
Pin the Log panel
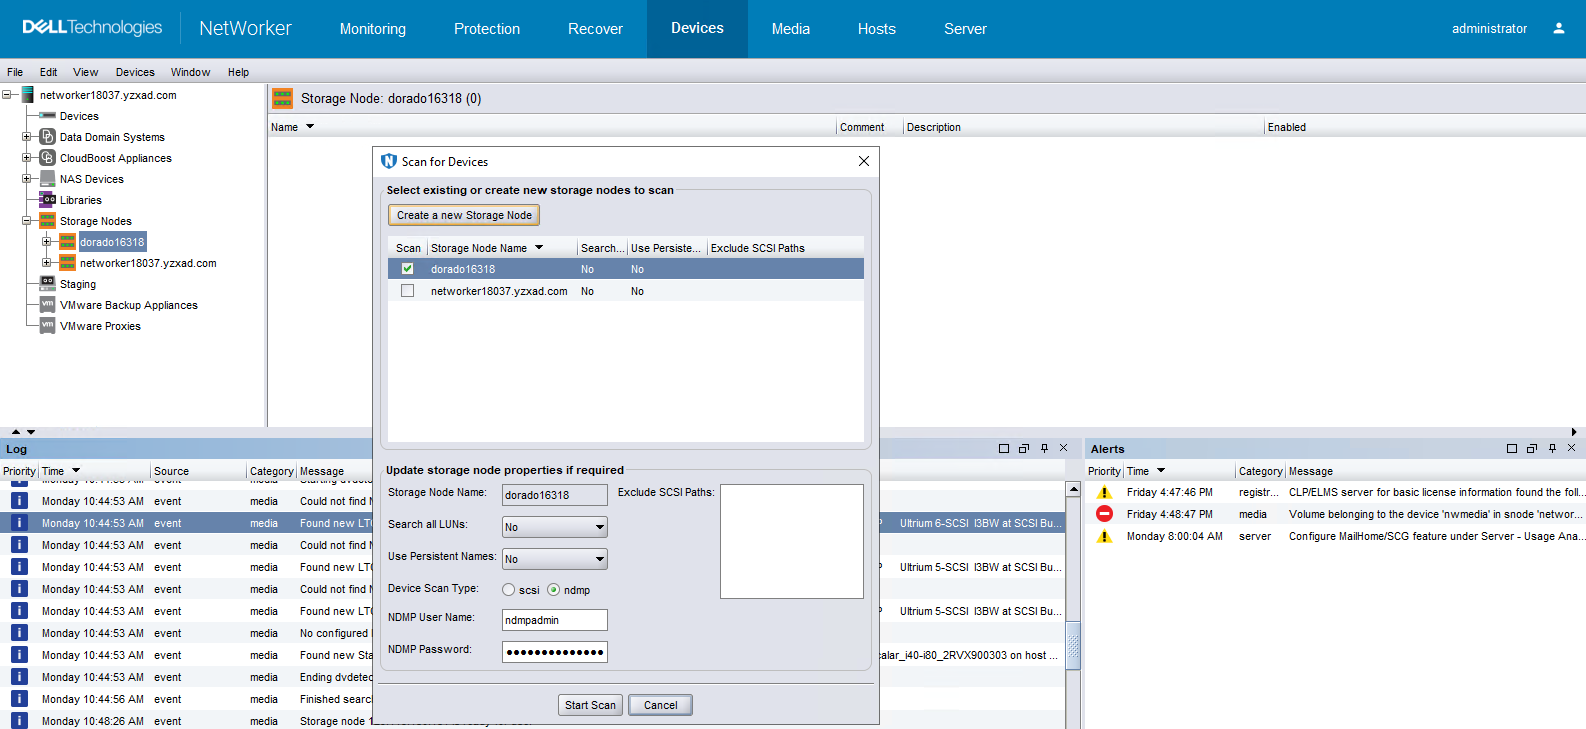pyautogui.click(x=1044, y=449)
